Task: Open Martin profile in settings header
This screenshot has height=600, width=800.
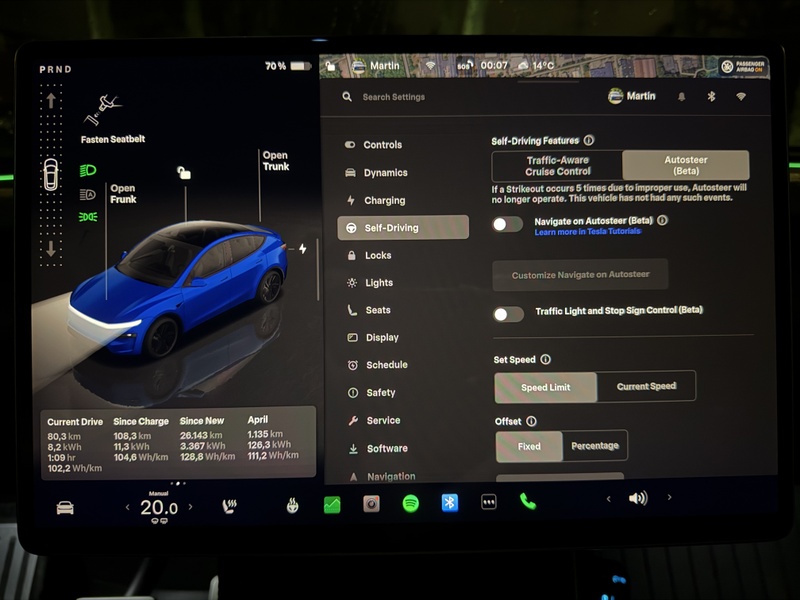Action: tap(632, 96)
